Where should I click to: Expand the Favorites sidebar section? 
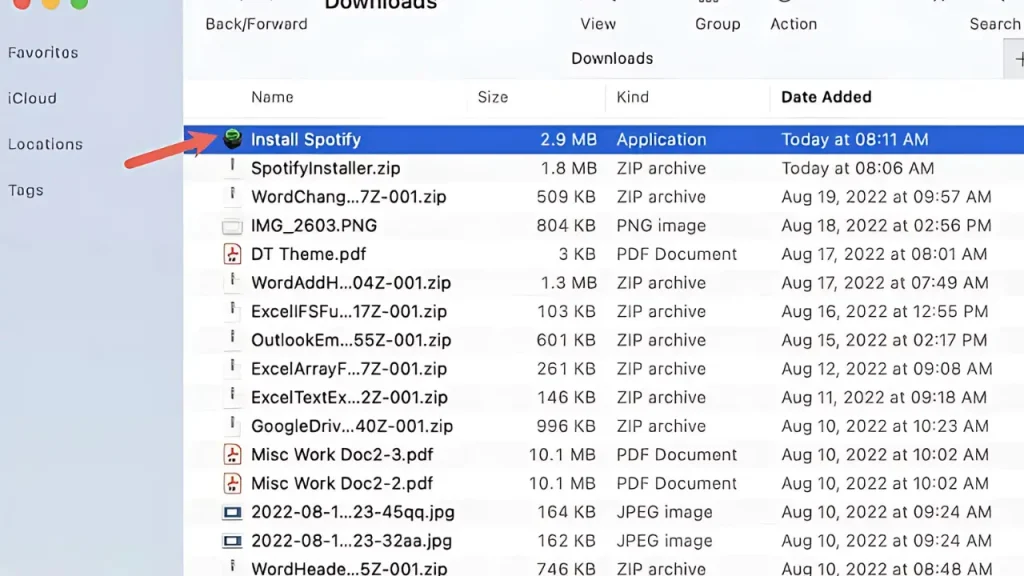43,52
